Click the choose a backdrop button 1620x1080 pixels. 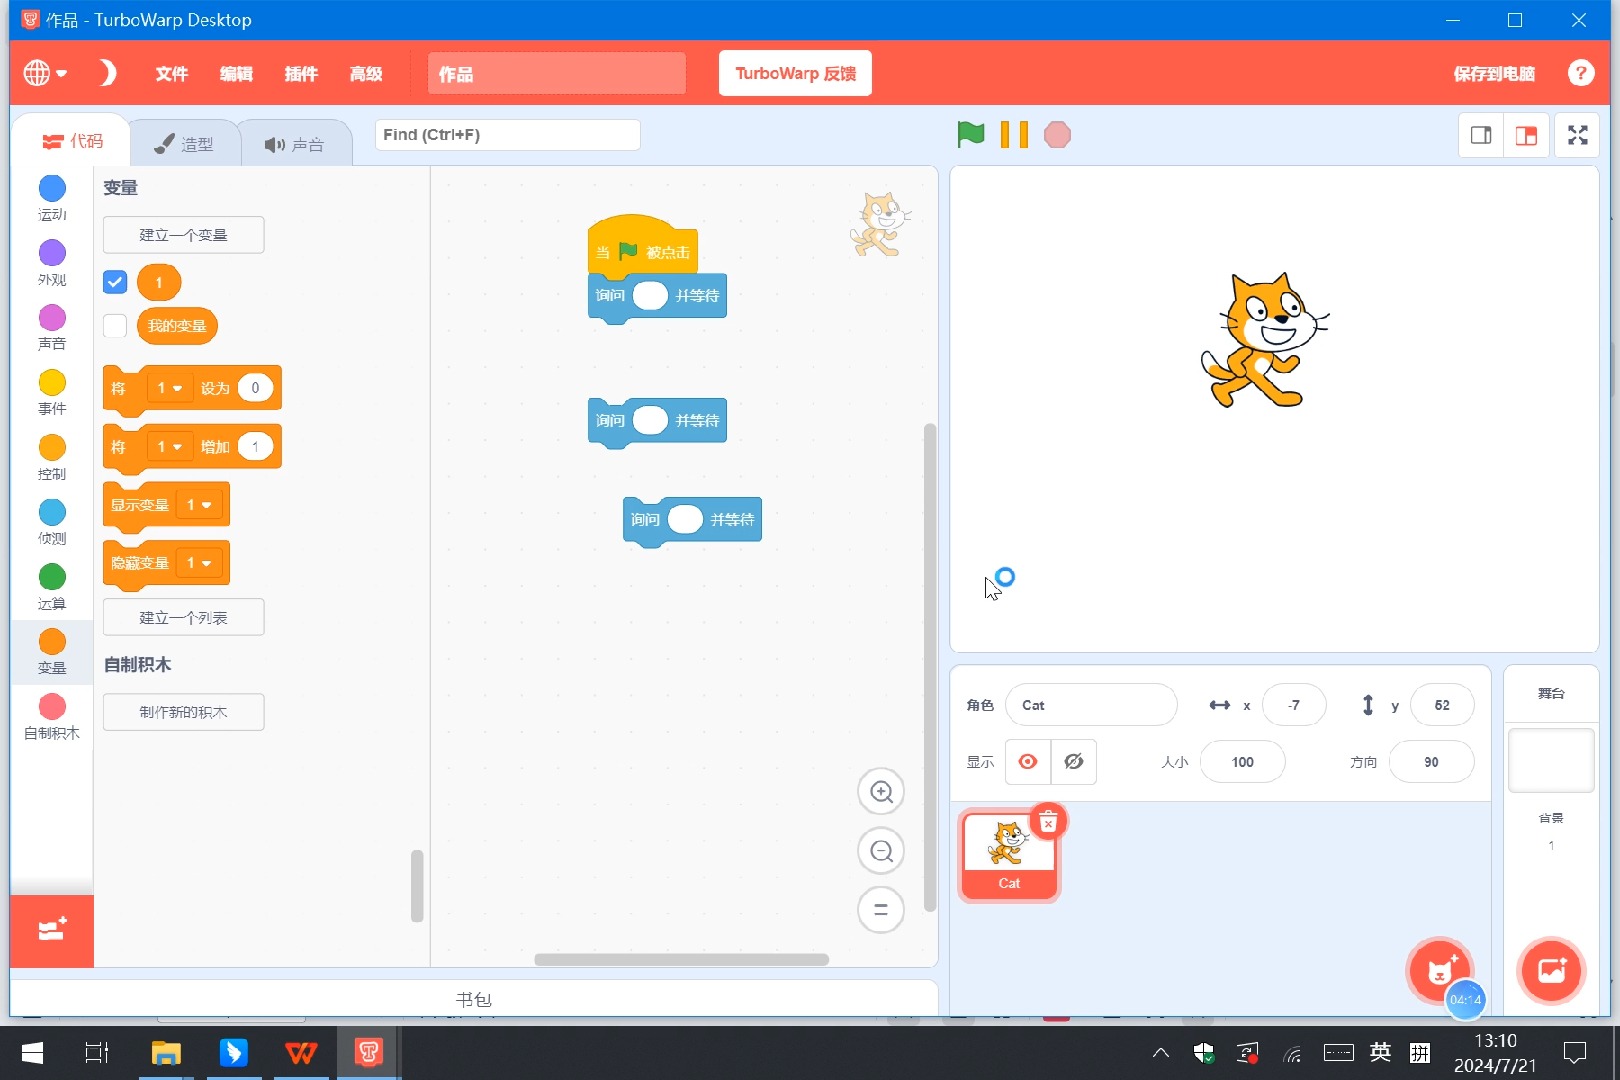point(1551,969)
